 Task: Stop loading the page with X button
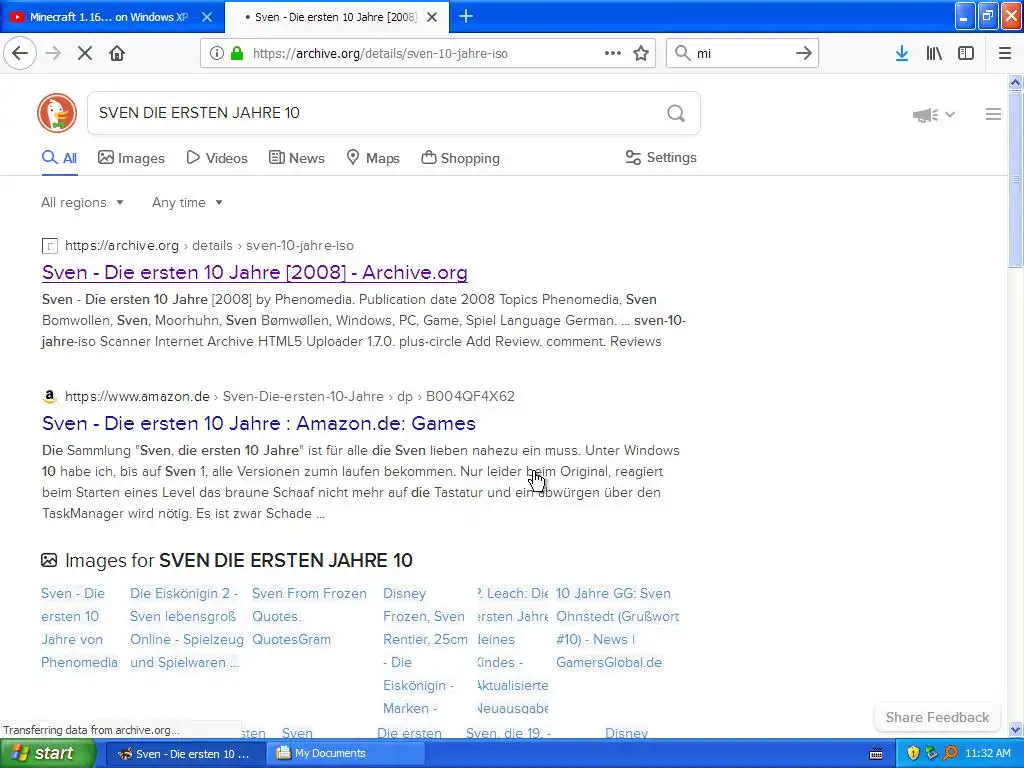pyautogui.click(x=85, y=54)
